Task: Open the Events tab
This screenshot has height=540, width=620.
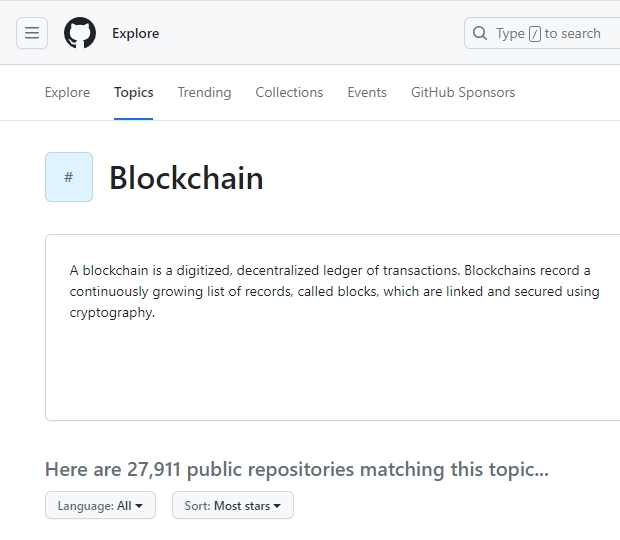Action: pos(367,92)
